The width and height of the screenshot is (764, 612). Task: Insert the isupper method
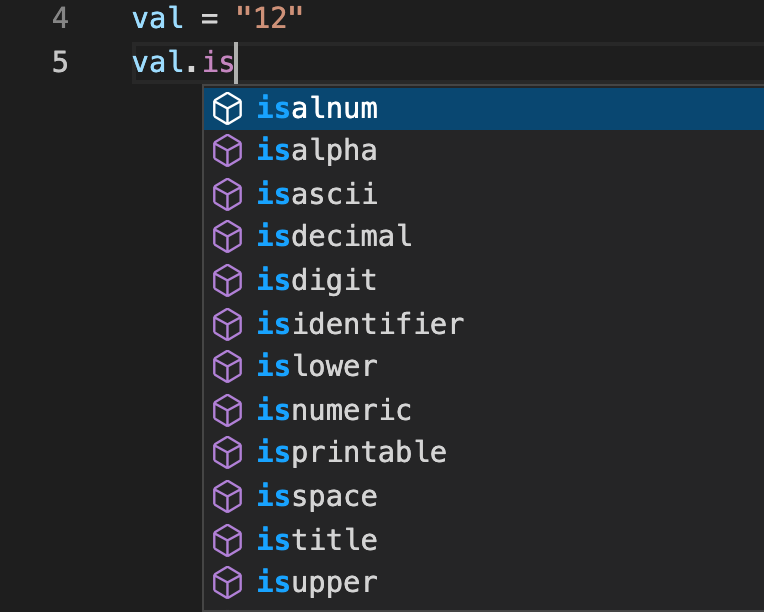pos(484,583)
